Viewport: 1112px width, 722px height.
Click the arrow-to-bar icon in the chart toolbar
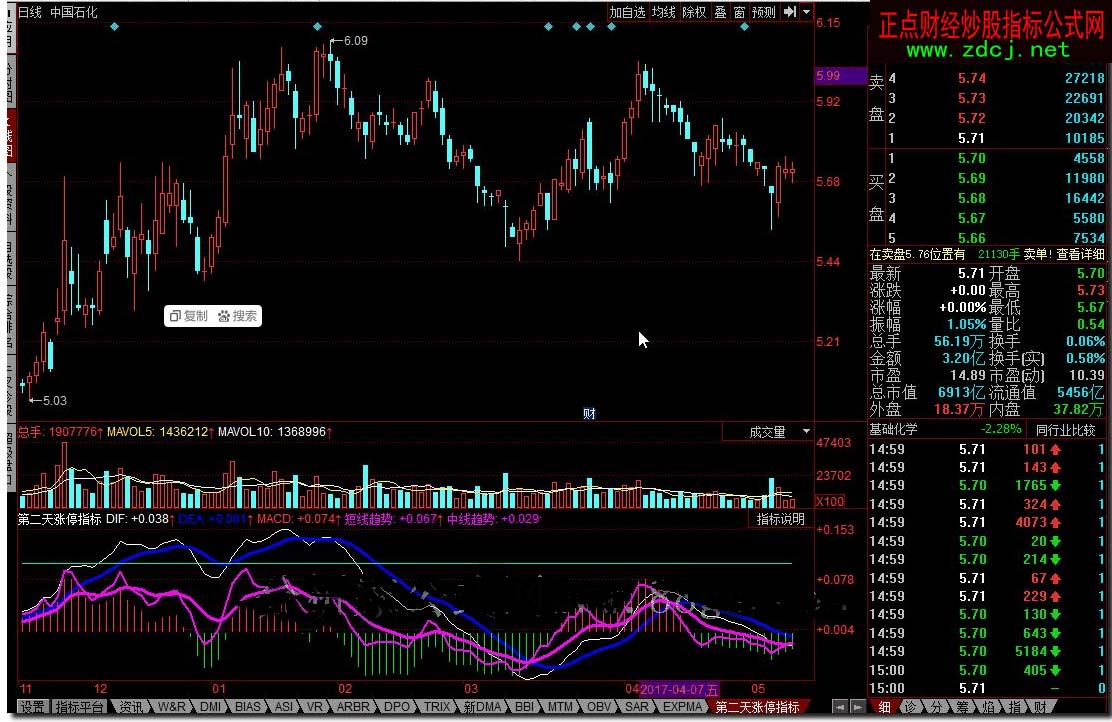790,12
